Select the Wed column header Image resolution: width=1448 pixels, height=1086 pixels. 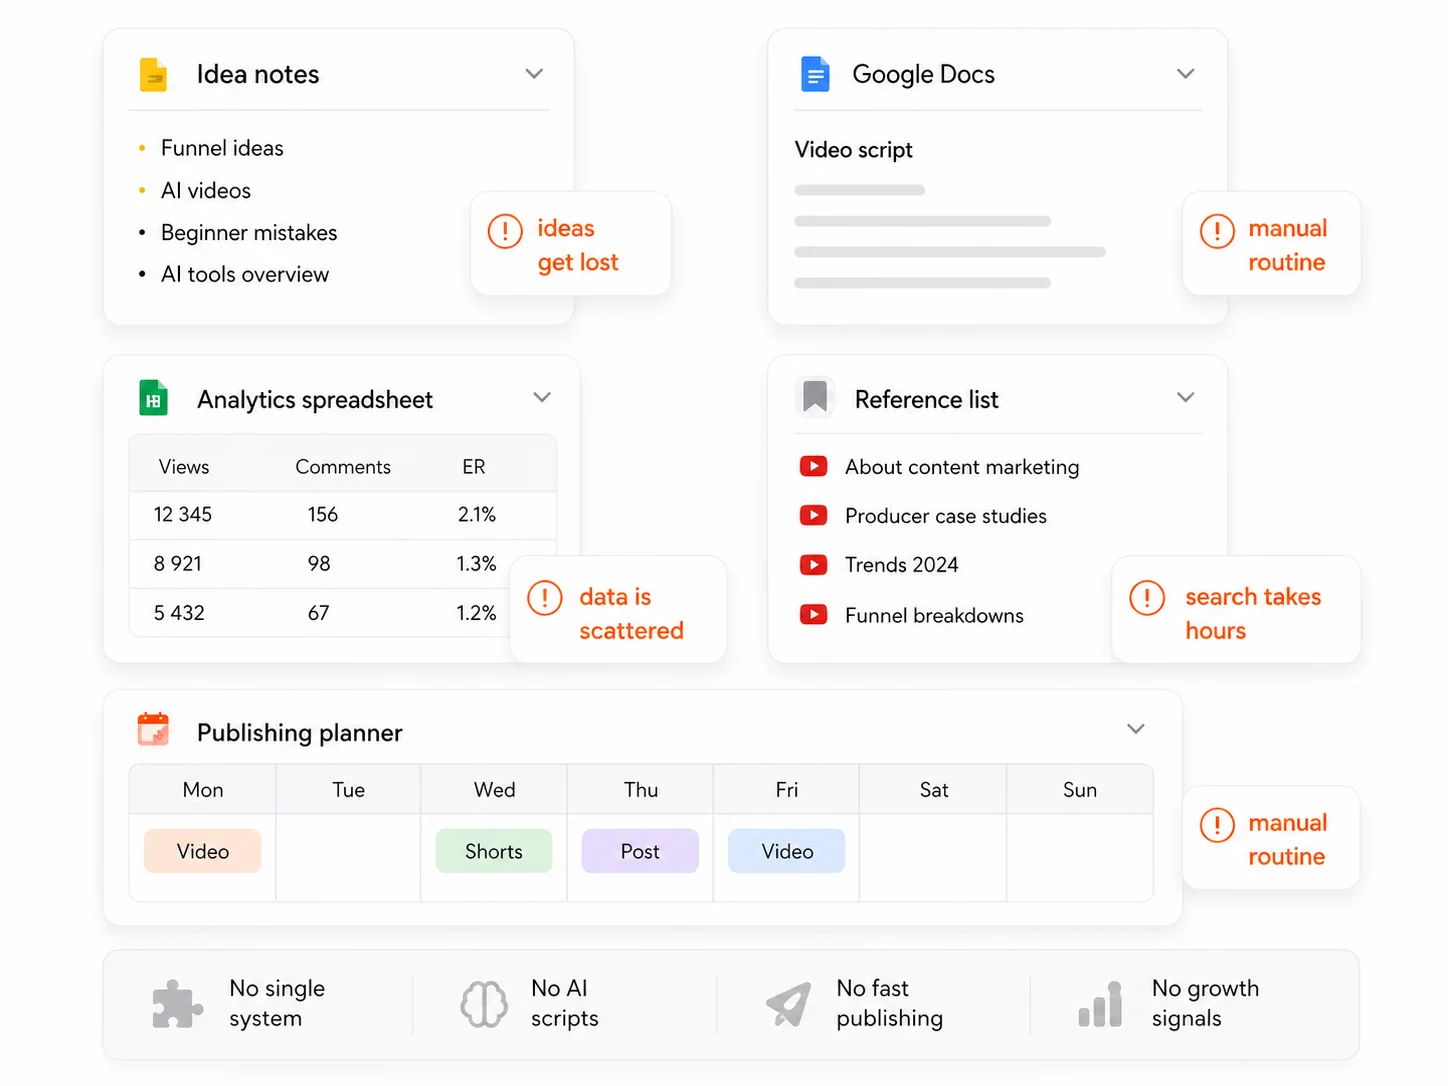click(x=494, y=790)
